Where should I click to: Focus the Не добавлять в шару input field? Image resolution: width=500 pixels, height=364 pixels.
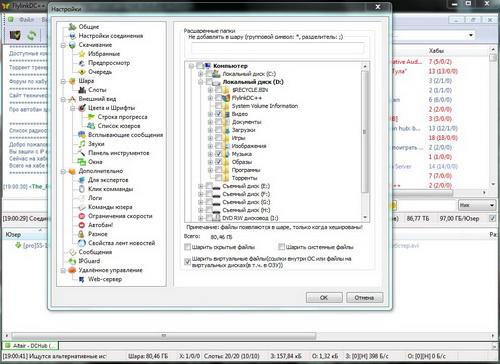click(277, 49)
